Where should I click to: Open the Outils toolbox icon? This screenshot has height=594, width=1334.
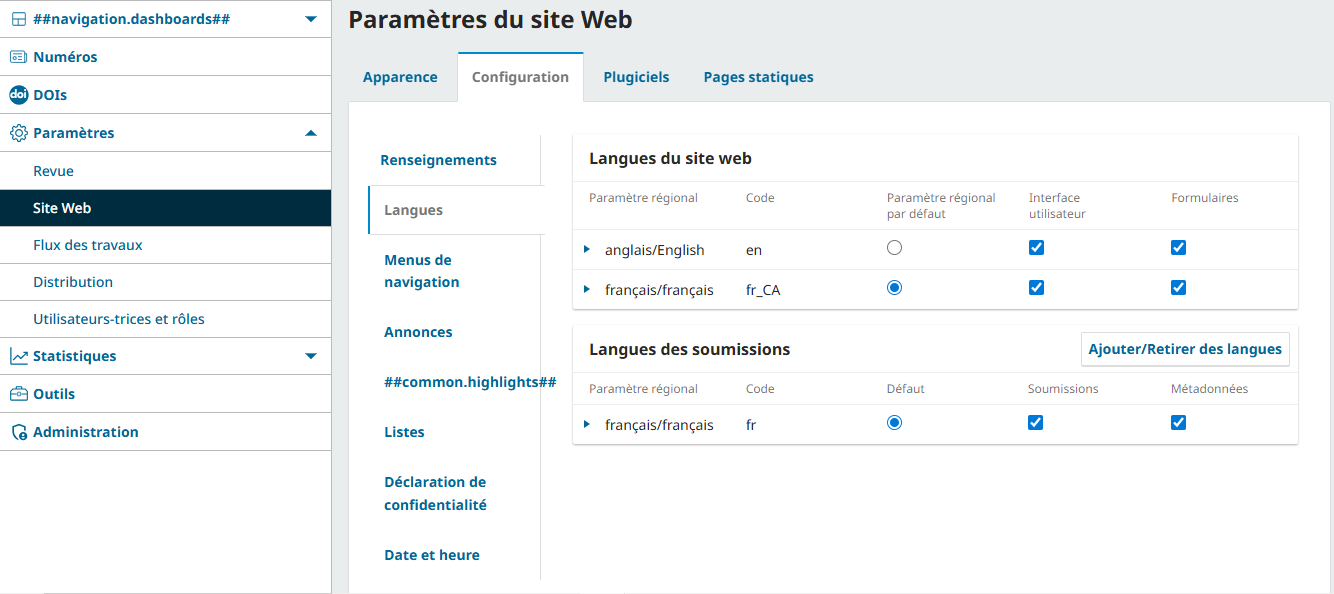[18, 394]
